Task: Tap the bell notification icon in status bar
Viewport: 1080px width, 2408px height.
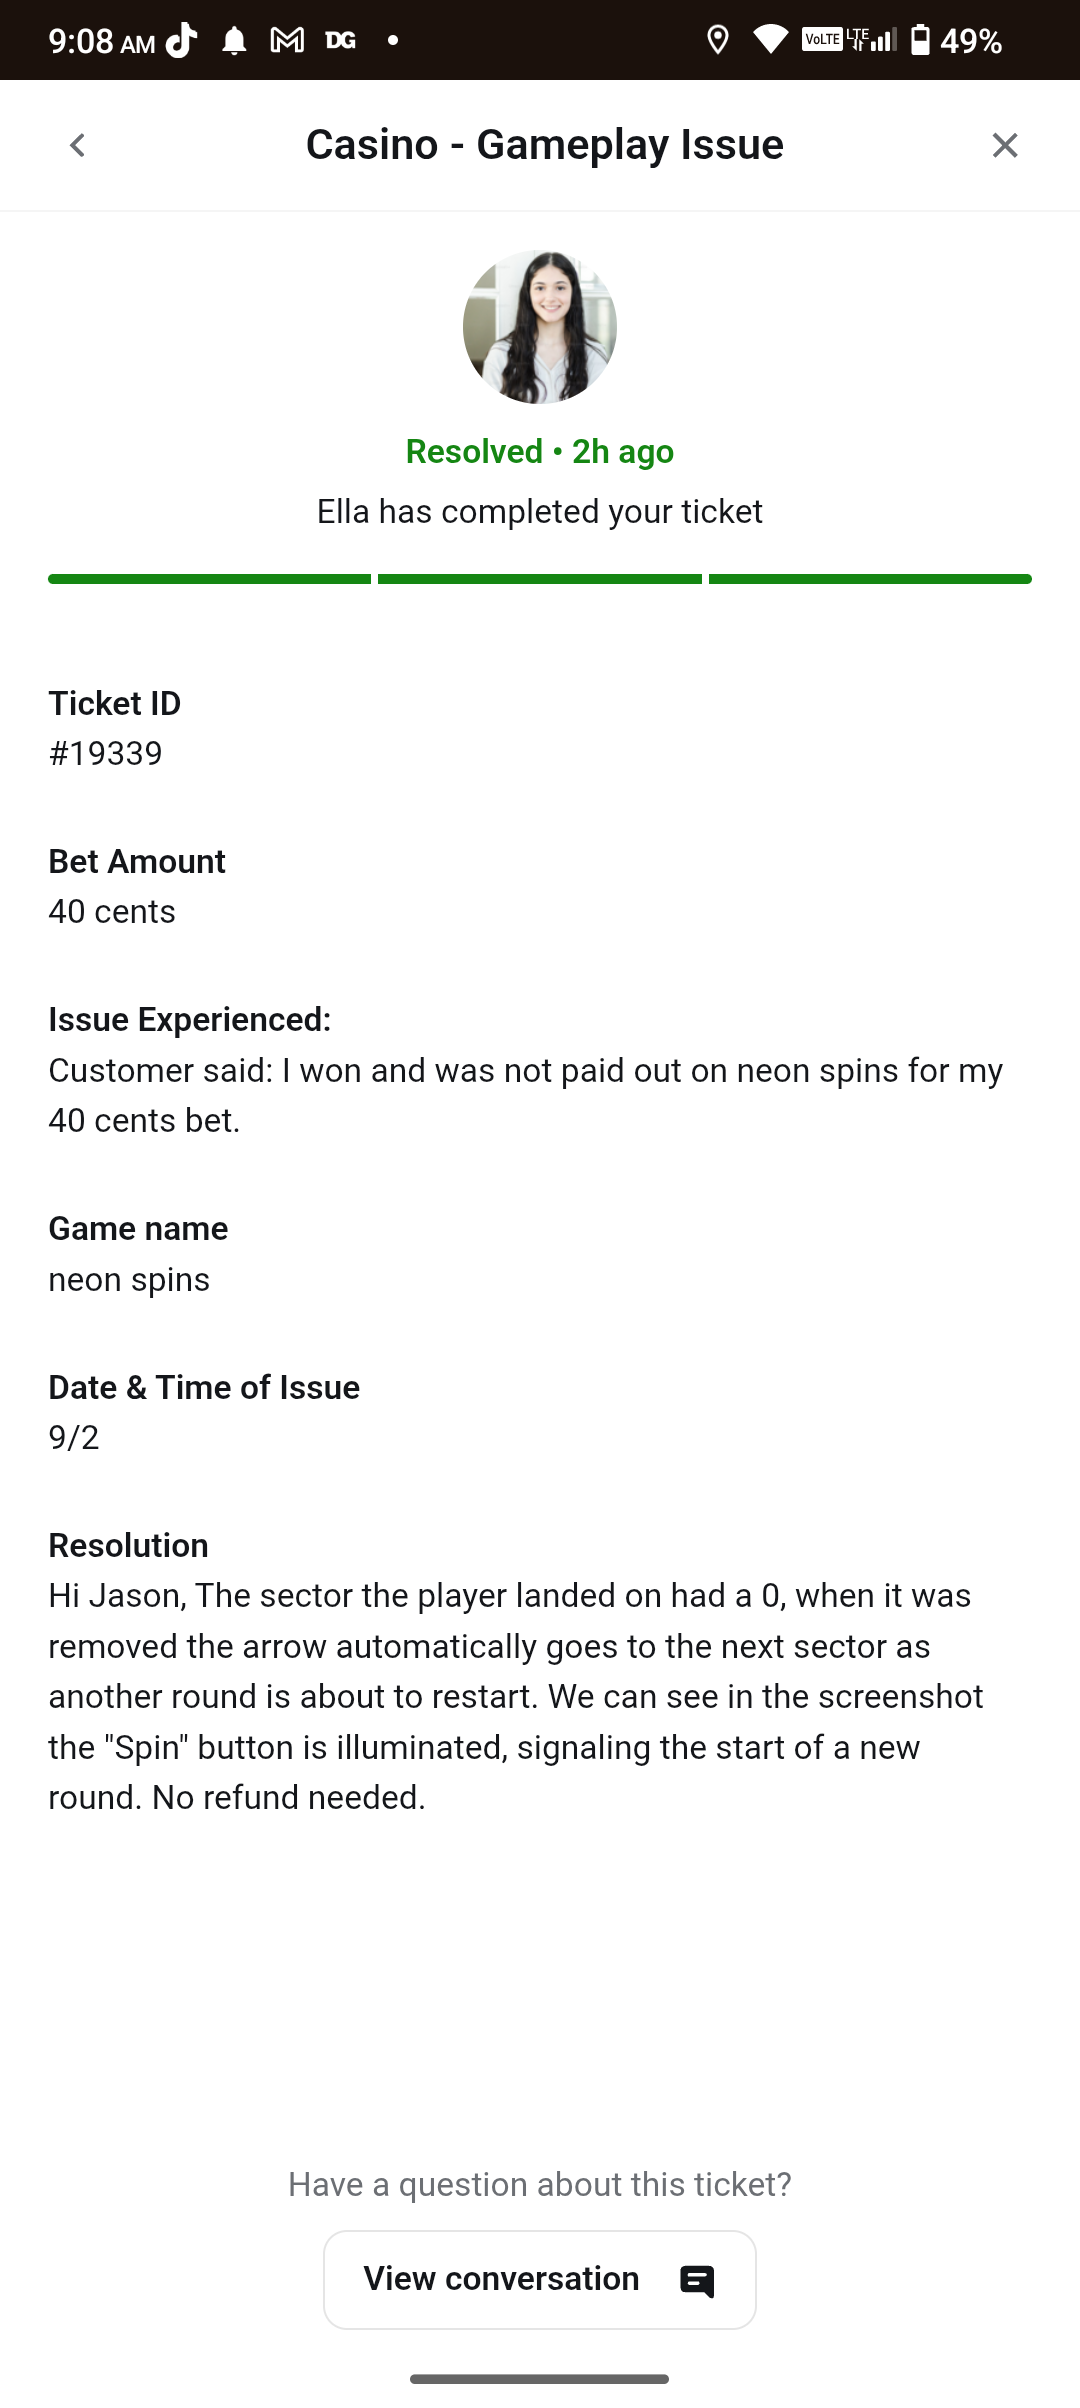Action: (x=234, y=41)
